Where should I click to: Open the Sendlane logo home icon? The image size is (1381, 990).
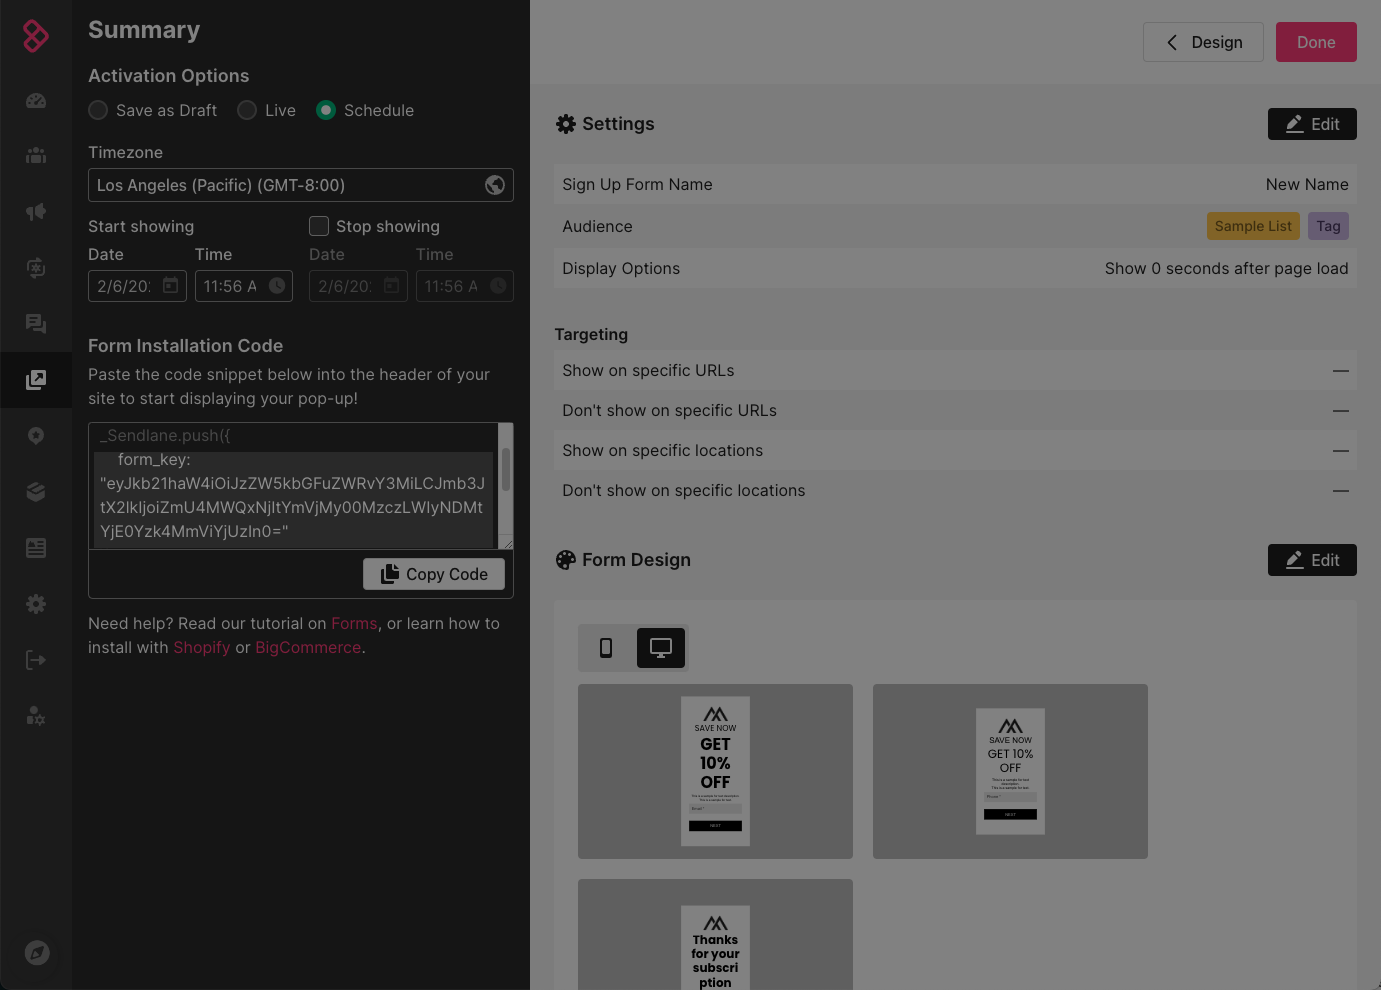coord(36,36)
